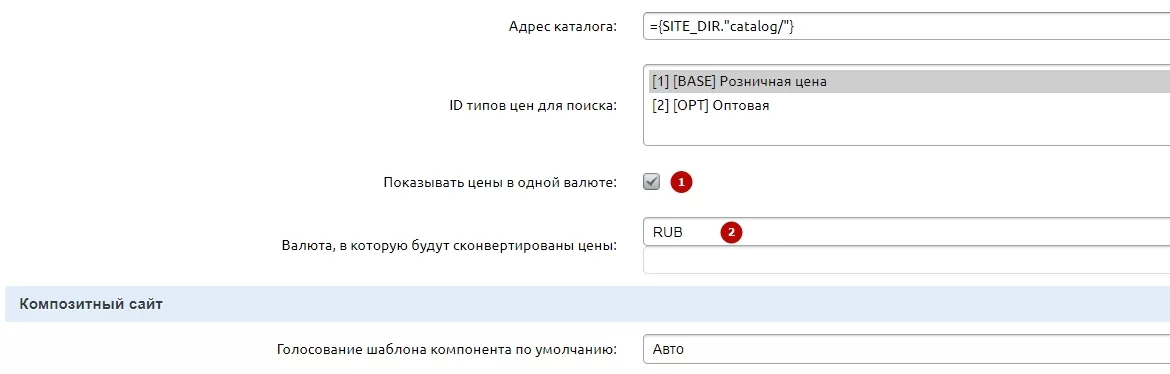1170x374 pixels.
Task: Collapse the 'Композитный сайт' section header
Action: click(587, 304)
